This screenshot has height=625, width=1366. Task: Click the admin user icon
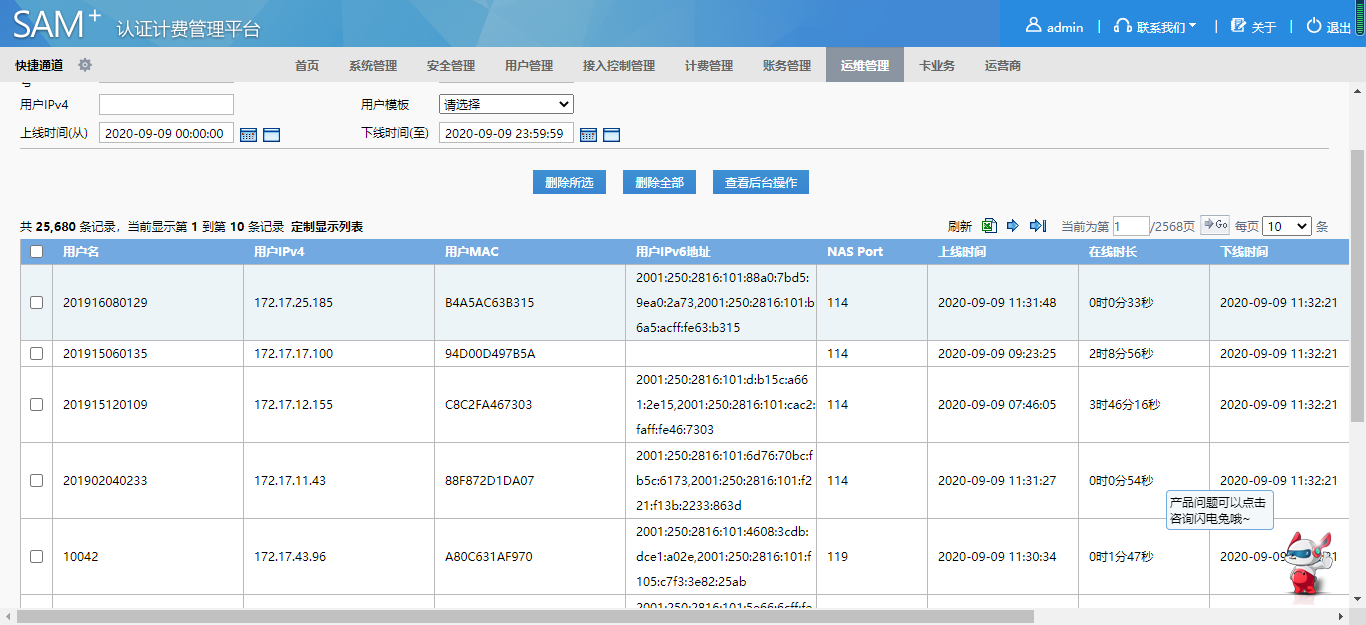pos(1034,26)
